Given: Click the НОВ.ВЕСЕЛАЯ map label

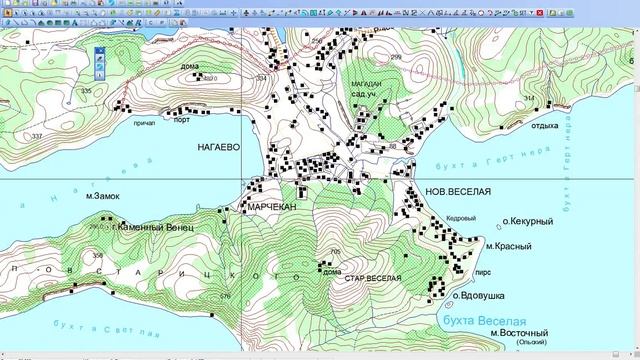Looking at the screenshot, I should pyautogui.click(x=458, y=191).
